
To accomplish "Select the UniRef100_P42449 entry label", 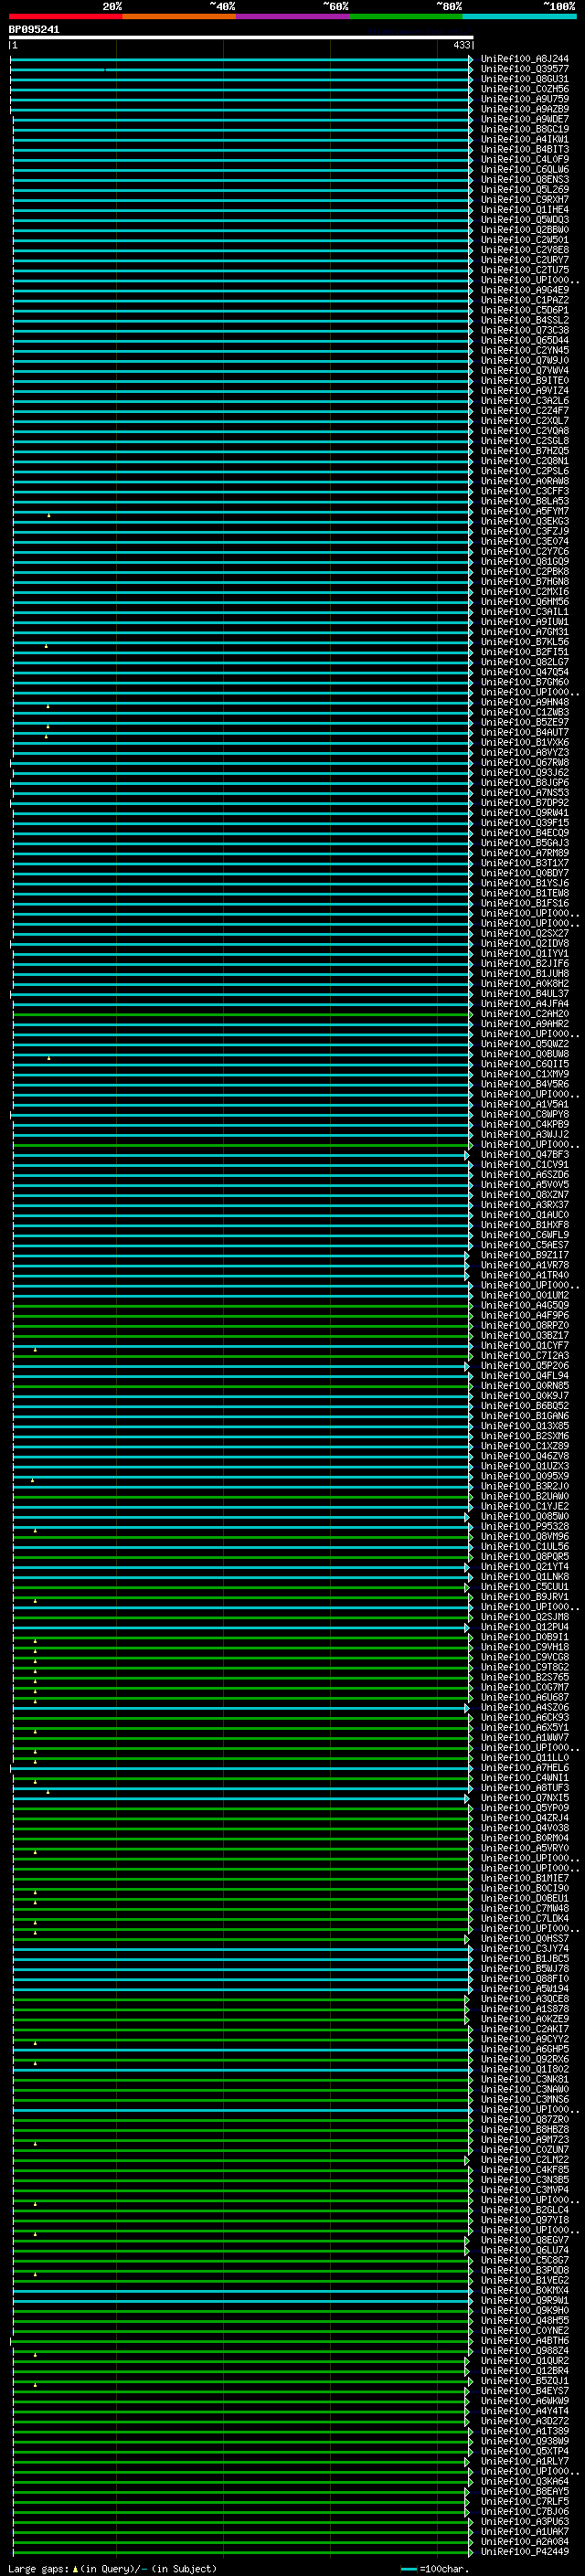I will [x=524, y=2551].
